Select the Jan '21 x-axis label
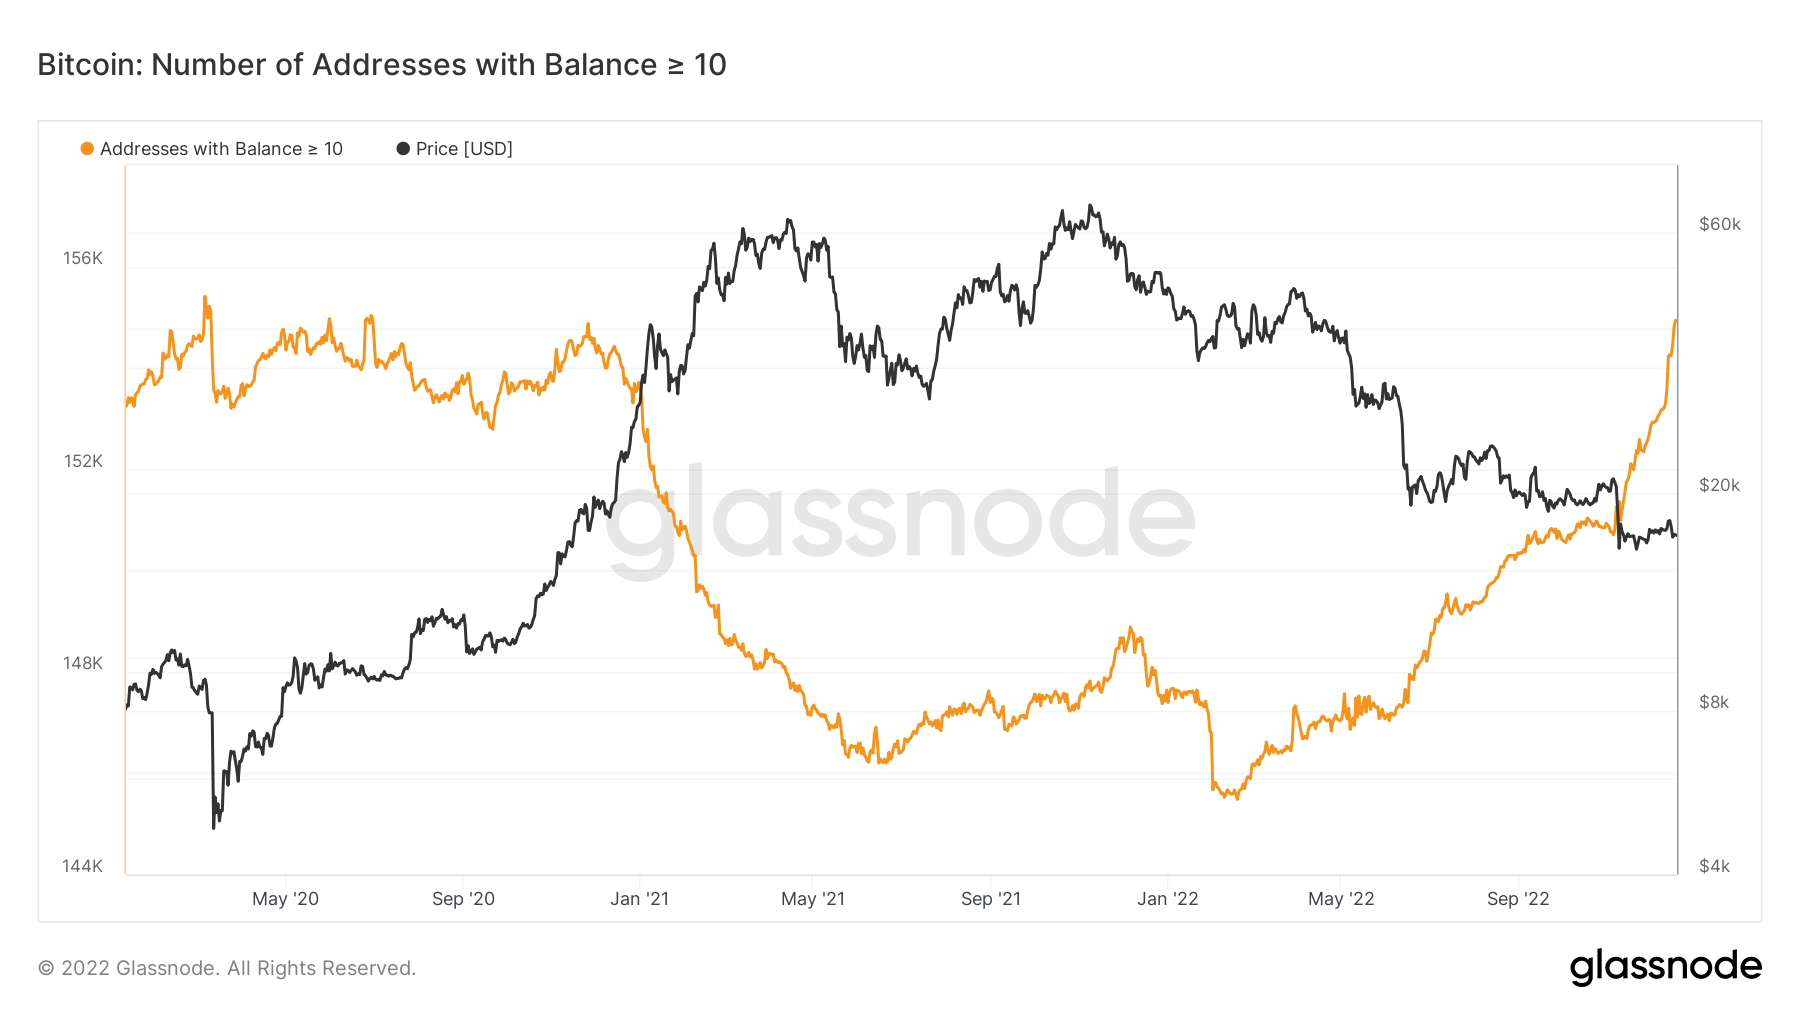 pos(639,899)
